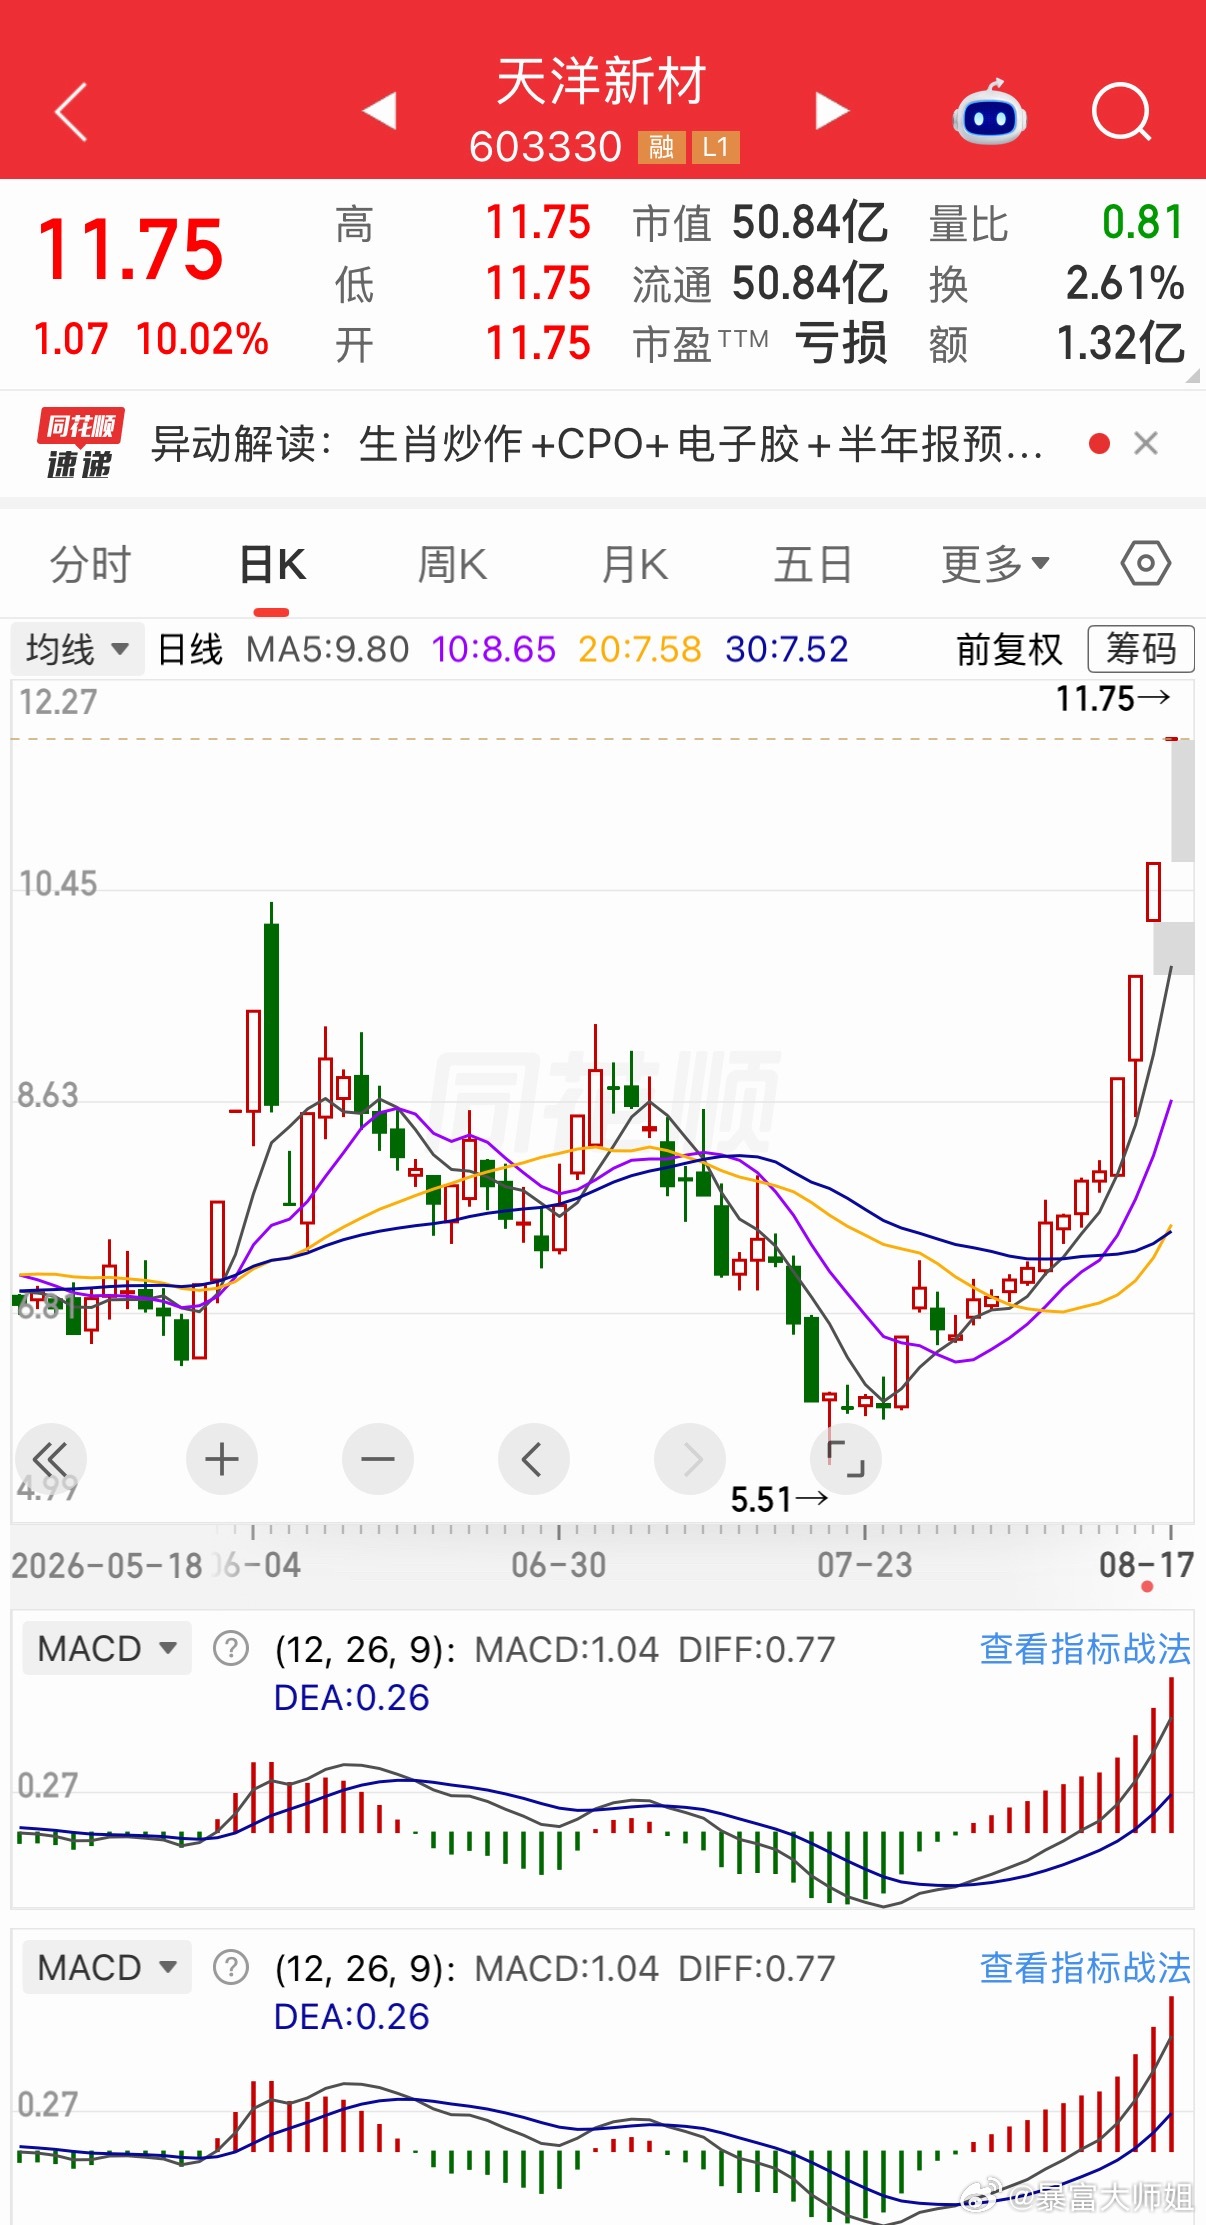The width and height of the screenshot is (1206, 2225).
Task: Tap the current price 11.75
Action: click(x=131, y=250)
